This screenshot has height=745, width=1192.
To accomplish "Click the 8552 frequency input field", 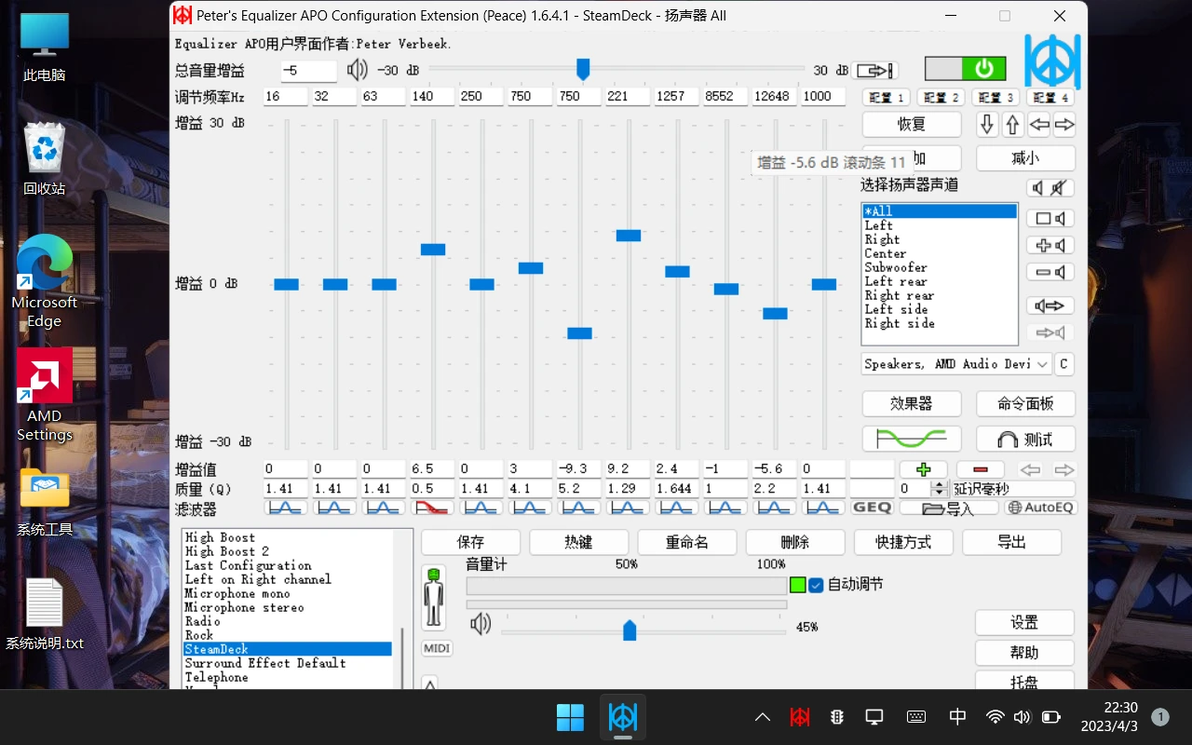I will [x=725, y=97].
